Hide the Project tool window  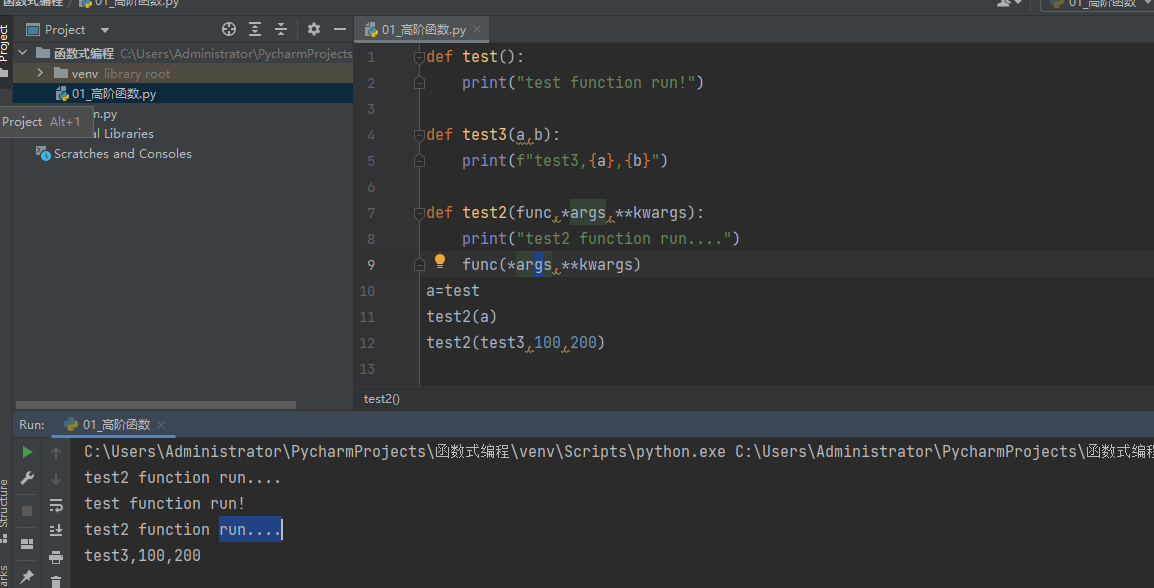tap(339, 29)
